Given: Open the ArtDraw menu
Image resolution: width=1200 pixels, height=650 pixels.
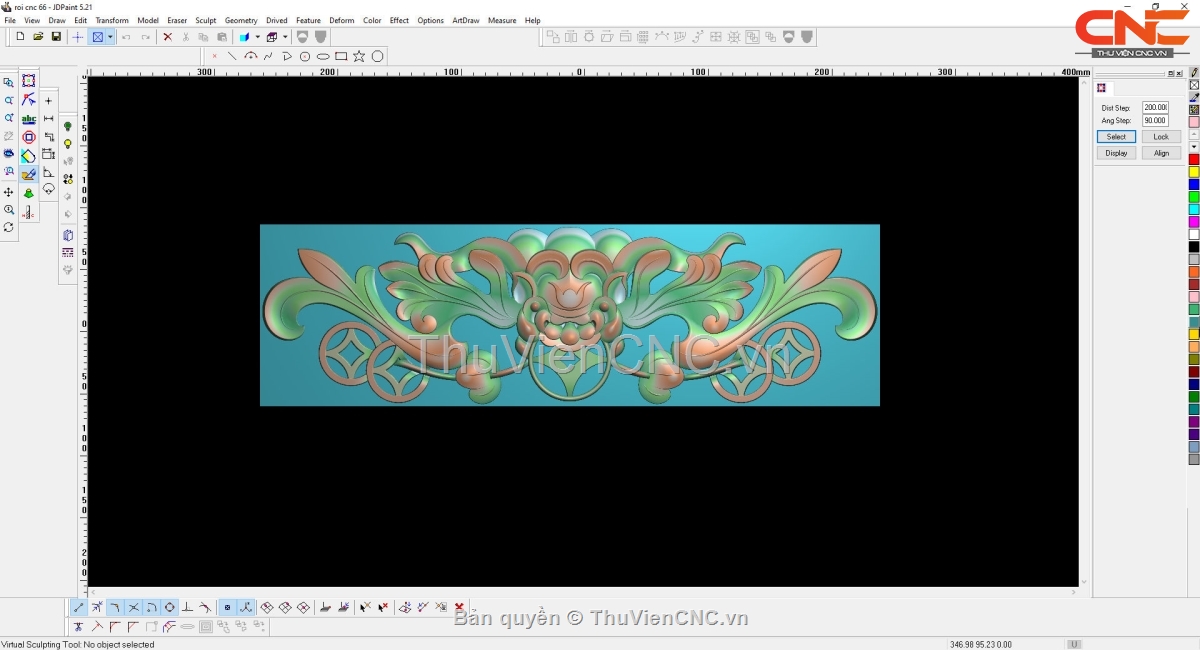Looking at the screenshot, I should point(465,20).
